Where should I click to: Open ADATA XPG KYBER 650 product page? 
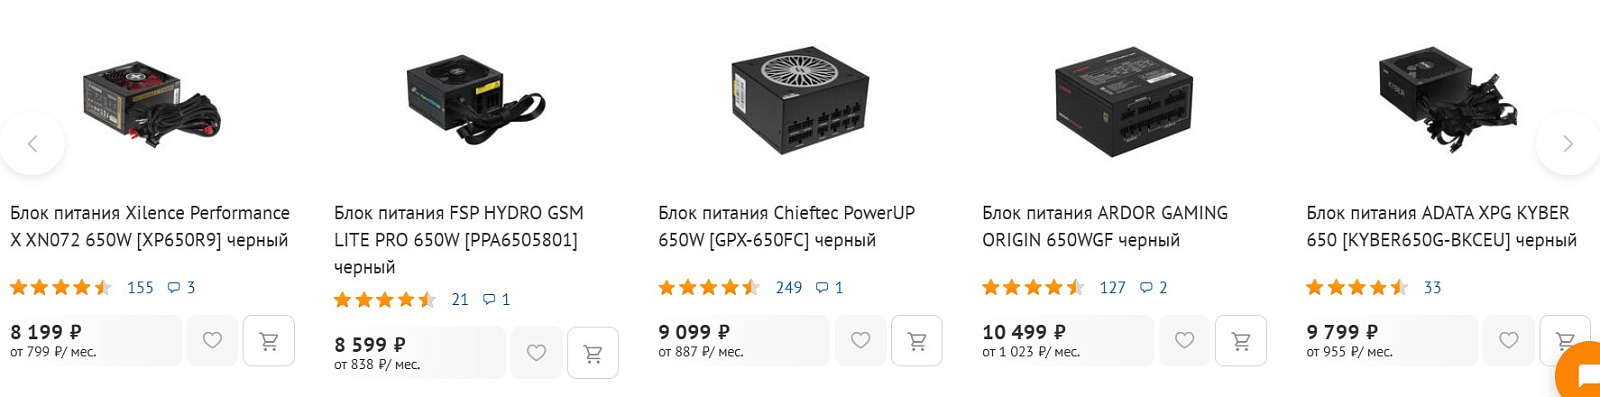(1441, 226)
